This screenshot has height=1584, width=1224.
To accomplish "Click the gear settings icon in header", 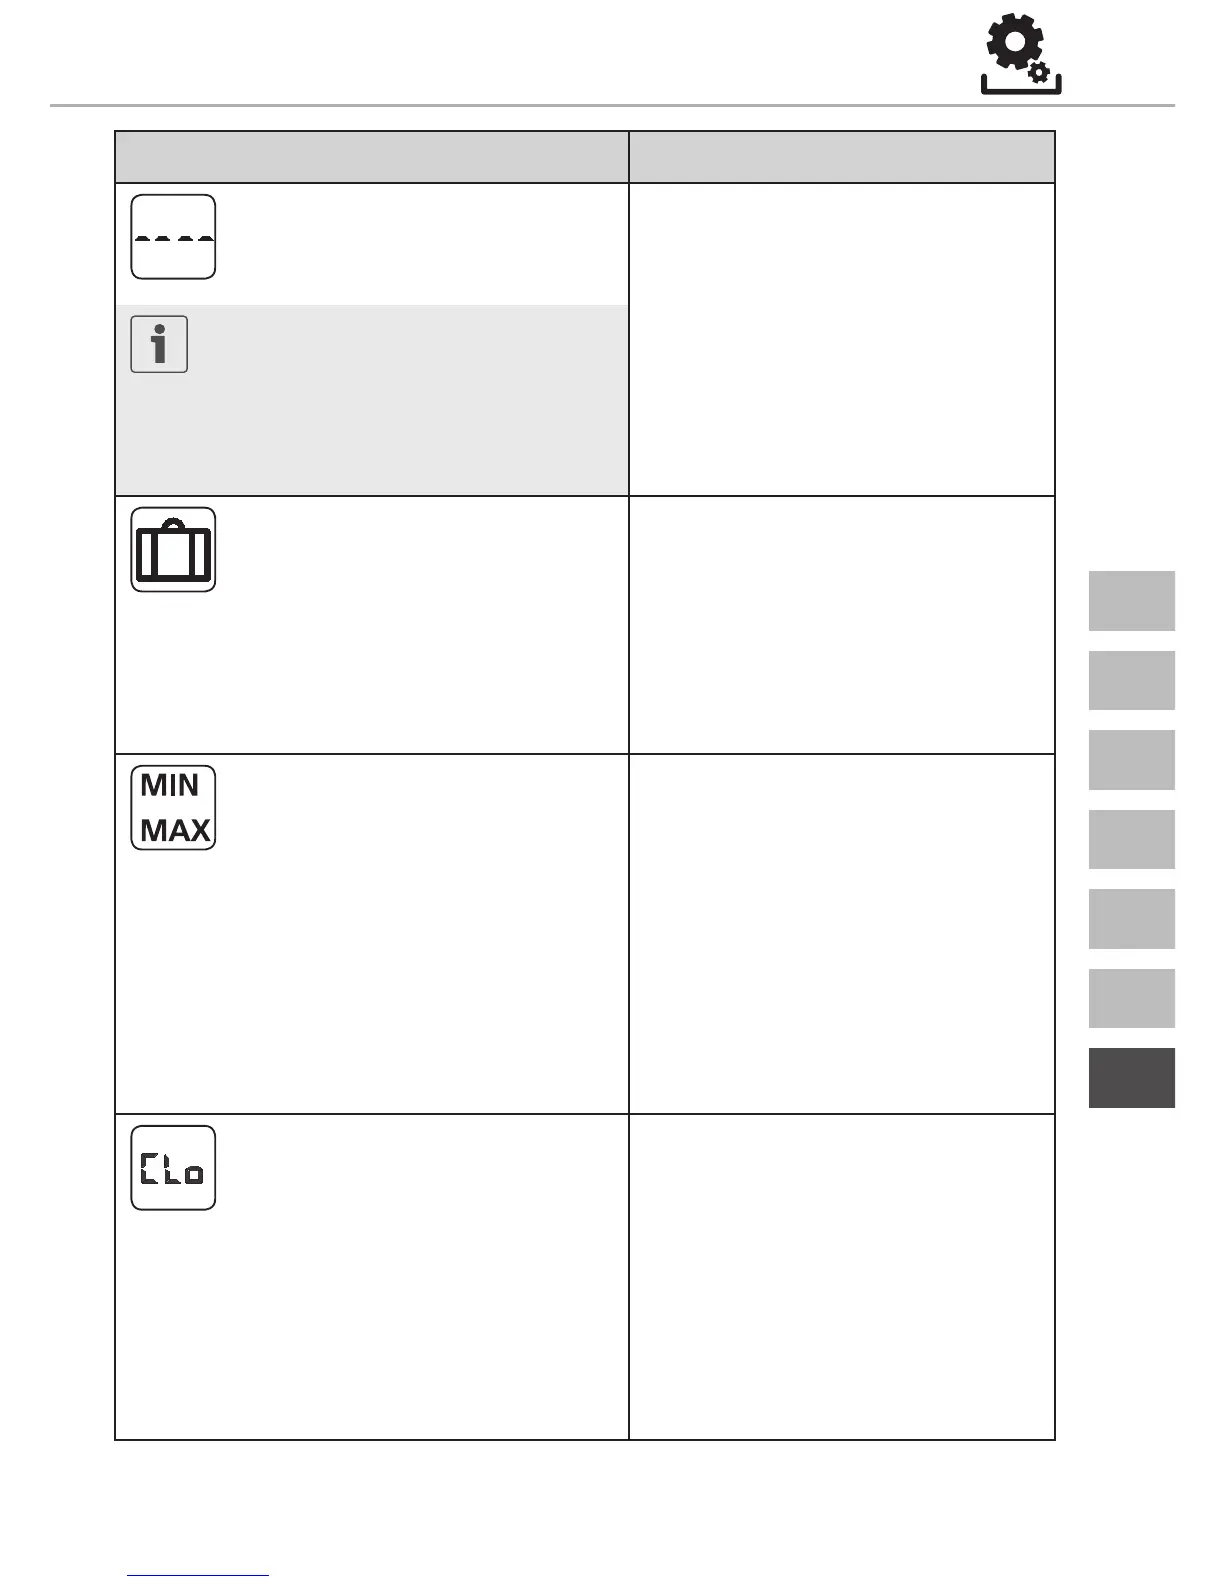I will pos(1020,54).
